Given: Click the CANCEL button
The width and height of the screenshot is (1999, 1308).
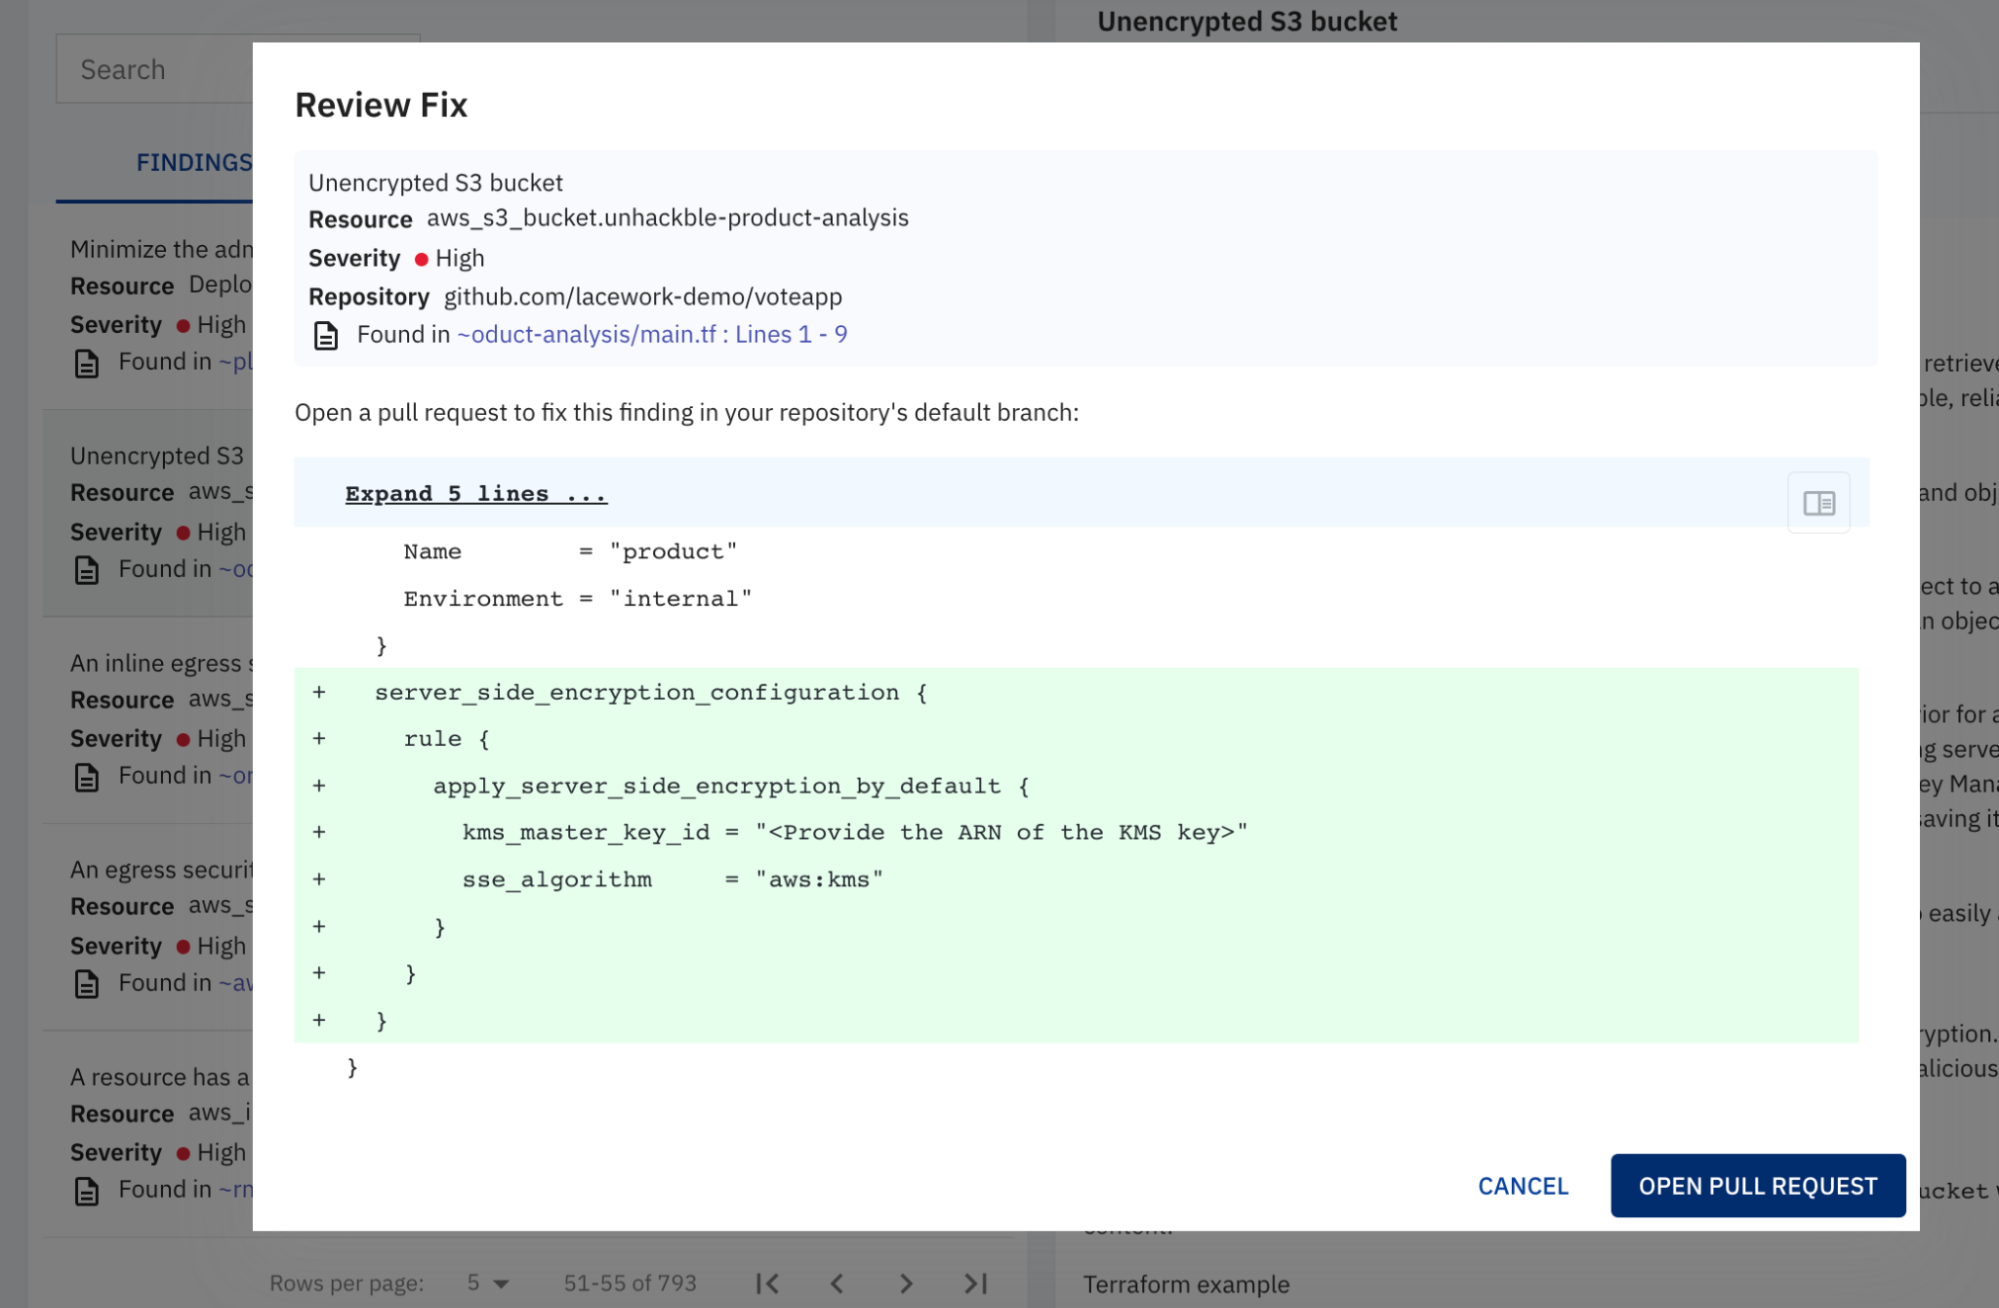Looking at the screenshot, I should pyautogui.click(x=1521, y=1185).
